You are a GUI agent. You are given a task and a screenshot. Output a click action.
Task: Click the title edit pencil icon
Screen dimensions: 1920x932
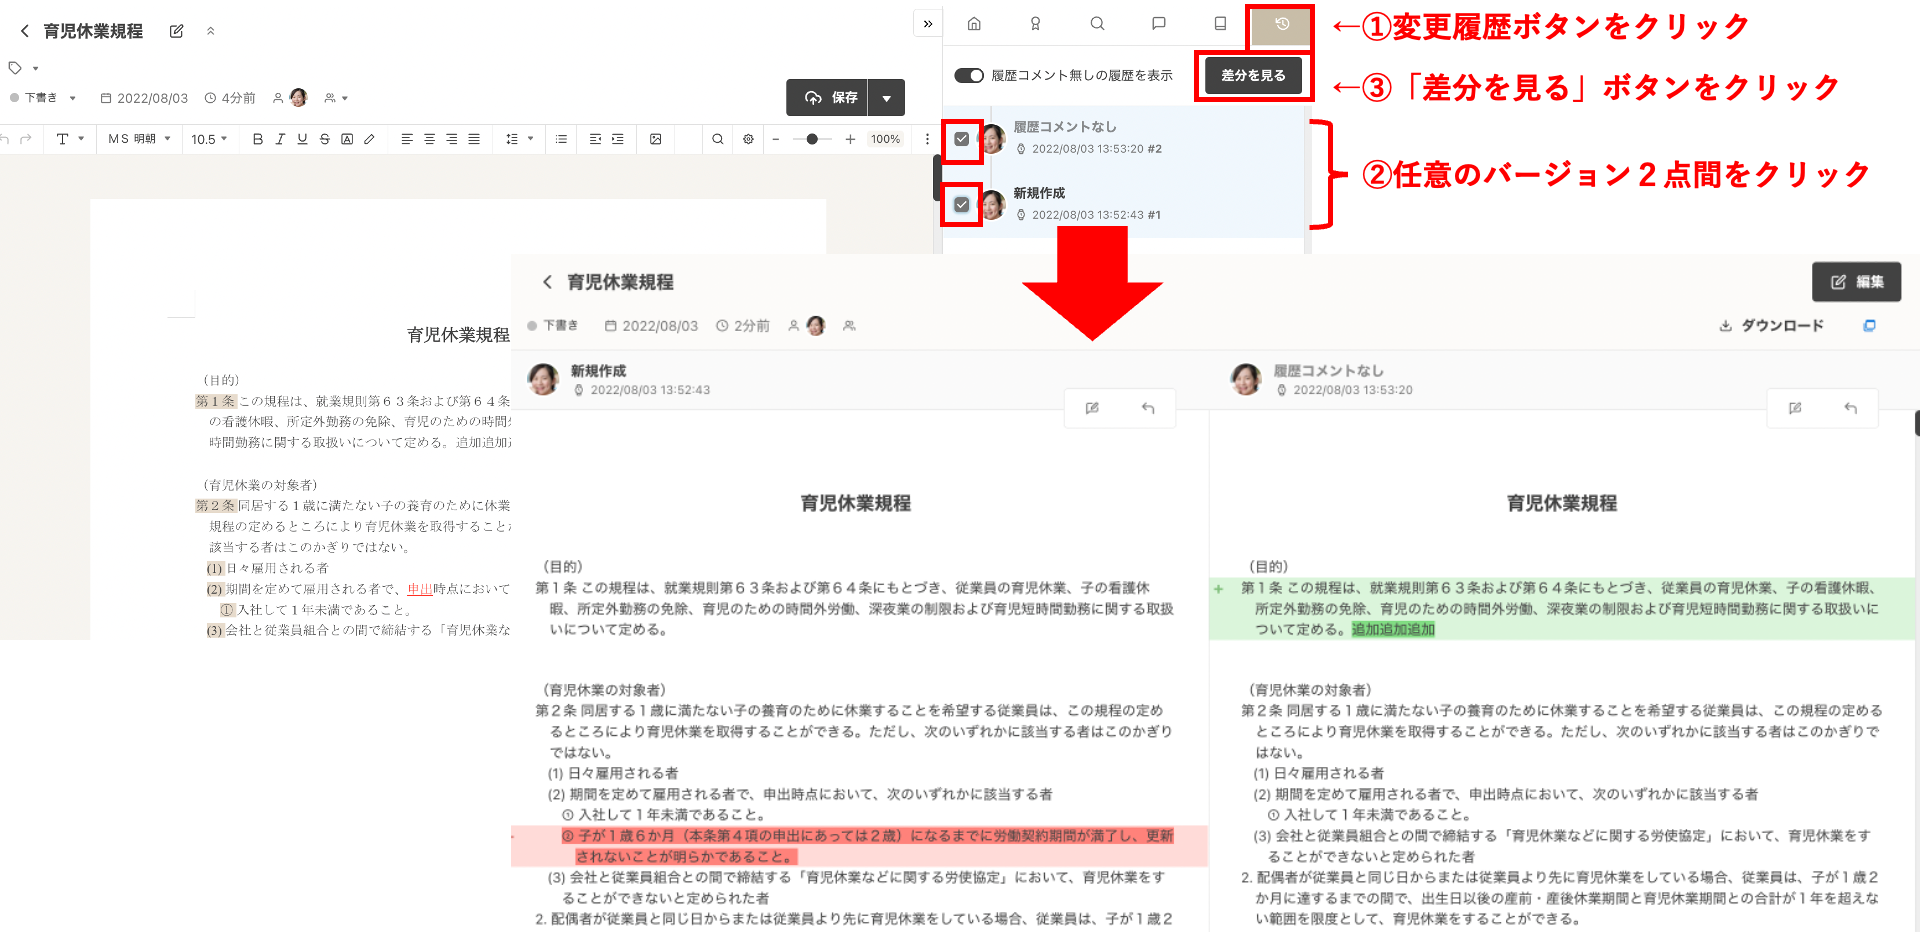click(176, 31)
